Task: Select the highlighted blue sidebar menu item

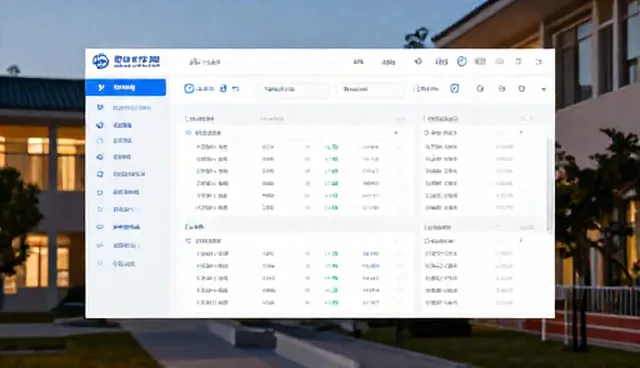Action: (126, 87)
